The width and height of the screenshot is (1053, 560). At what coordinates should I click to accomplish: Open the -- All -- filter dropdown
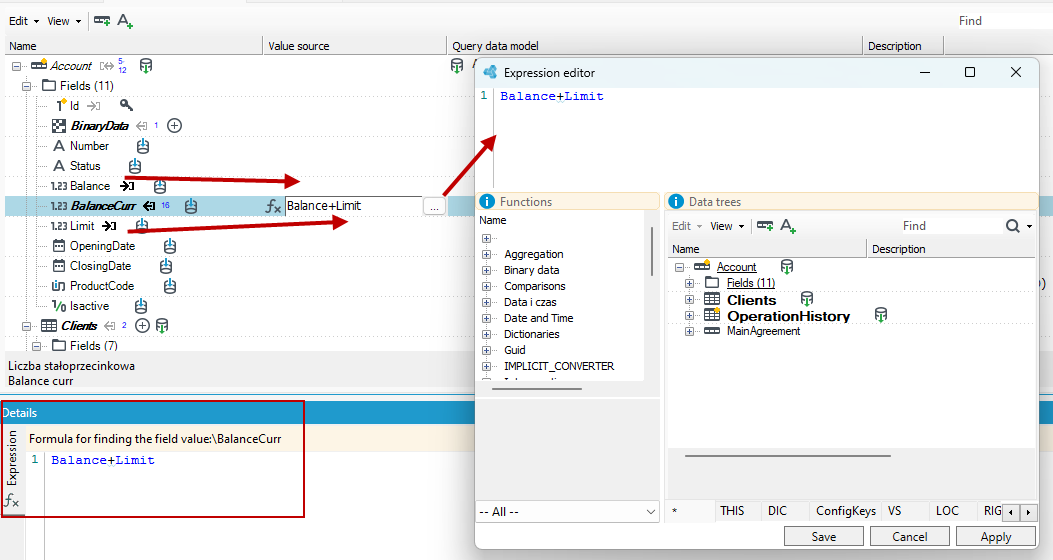point(567,512)
